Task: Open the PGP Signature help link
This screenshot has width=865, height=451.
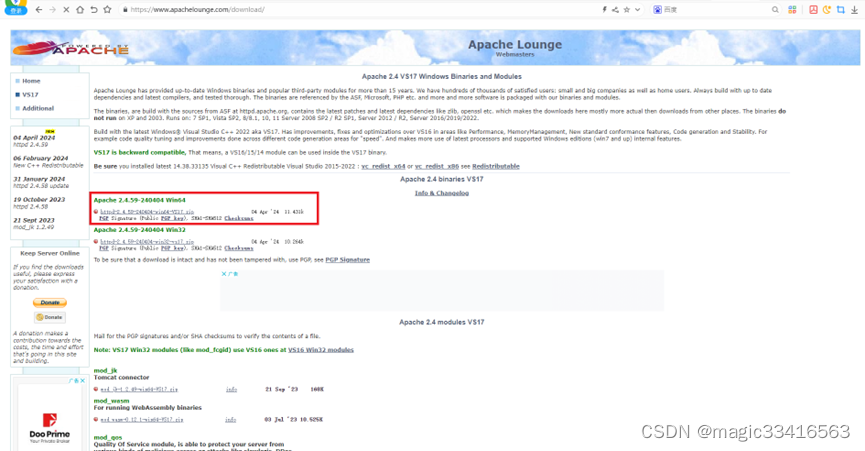Action: pyautogui.click(x=348, y=260)
